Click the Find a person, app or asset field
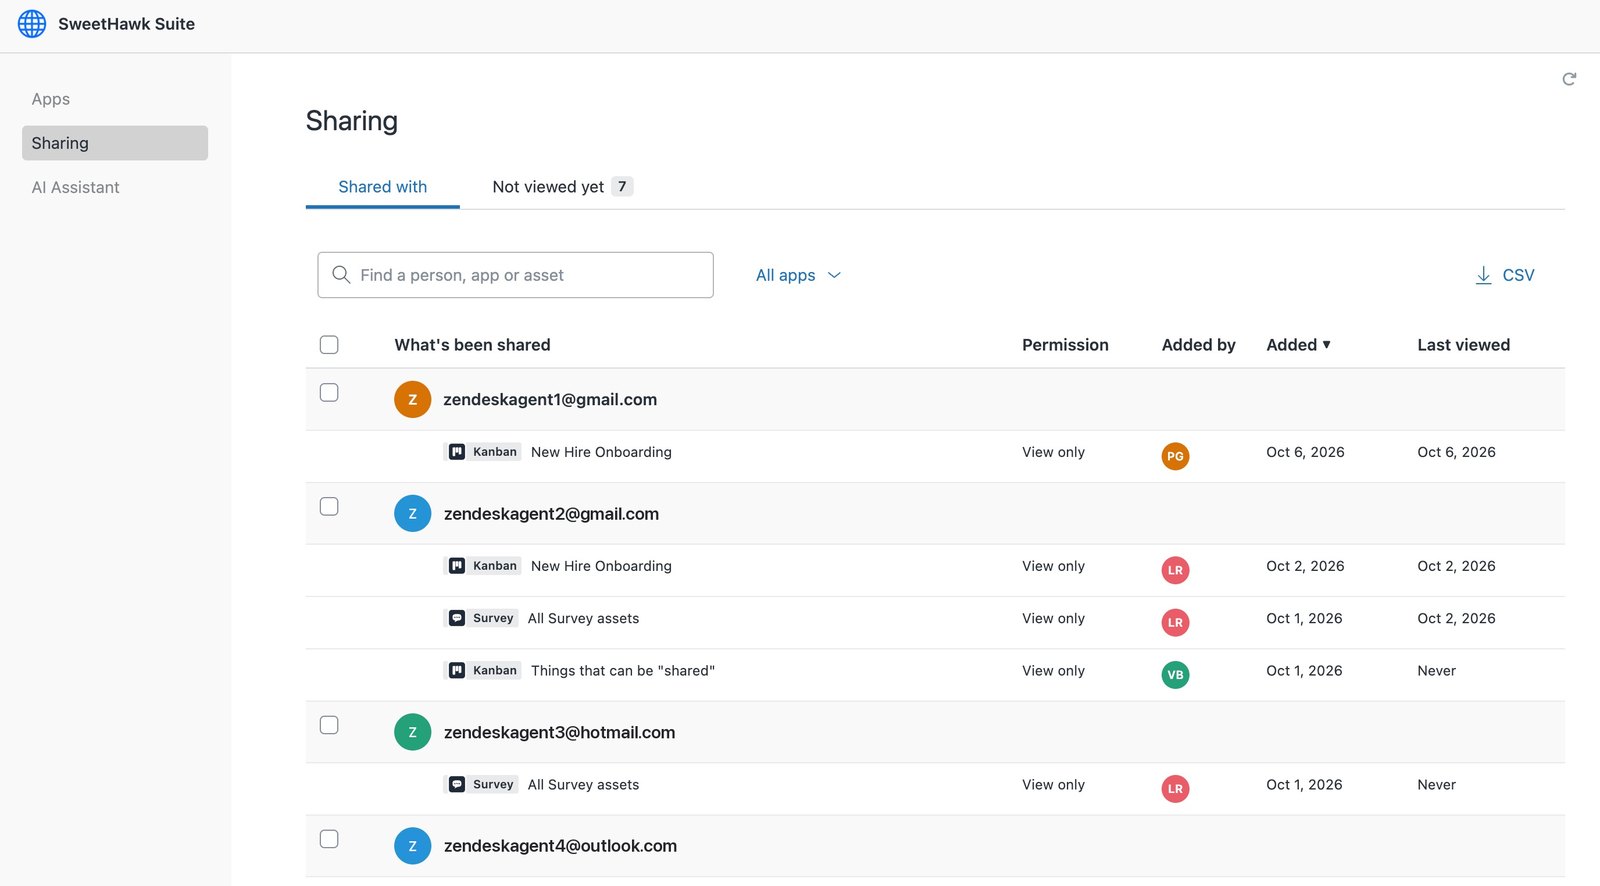Screen dimensions: 1600x886 515,275
